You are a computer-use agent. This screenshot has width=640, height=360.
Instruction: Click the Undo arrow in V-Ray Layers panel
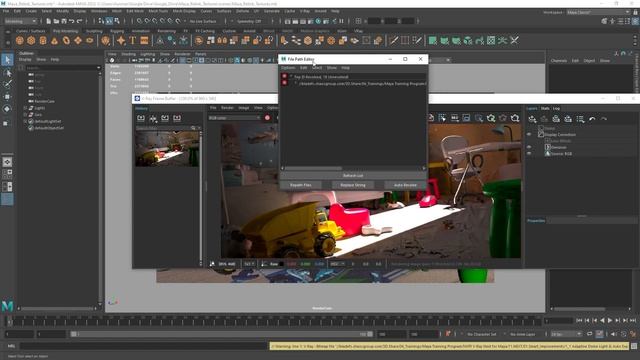click(592, 119)
